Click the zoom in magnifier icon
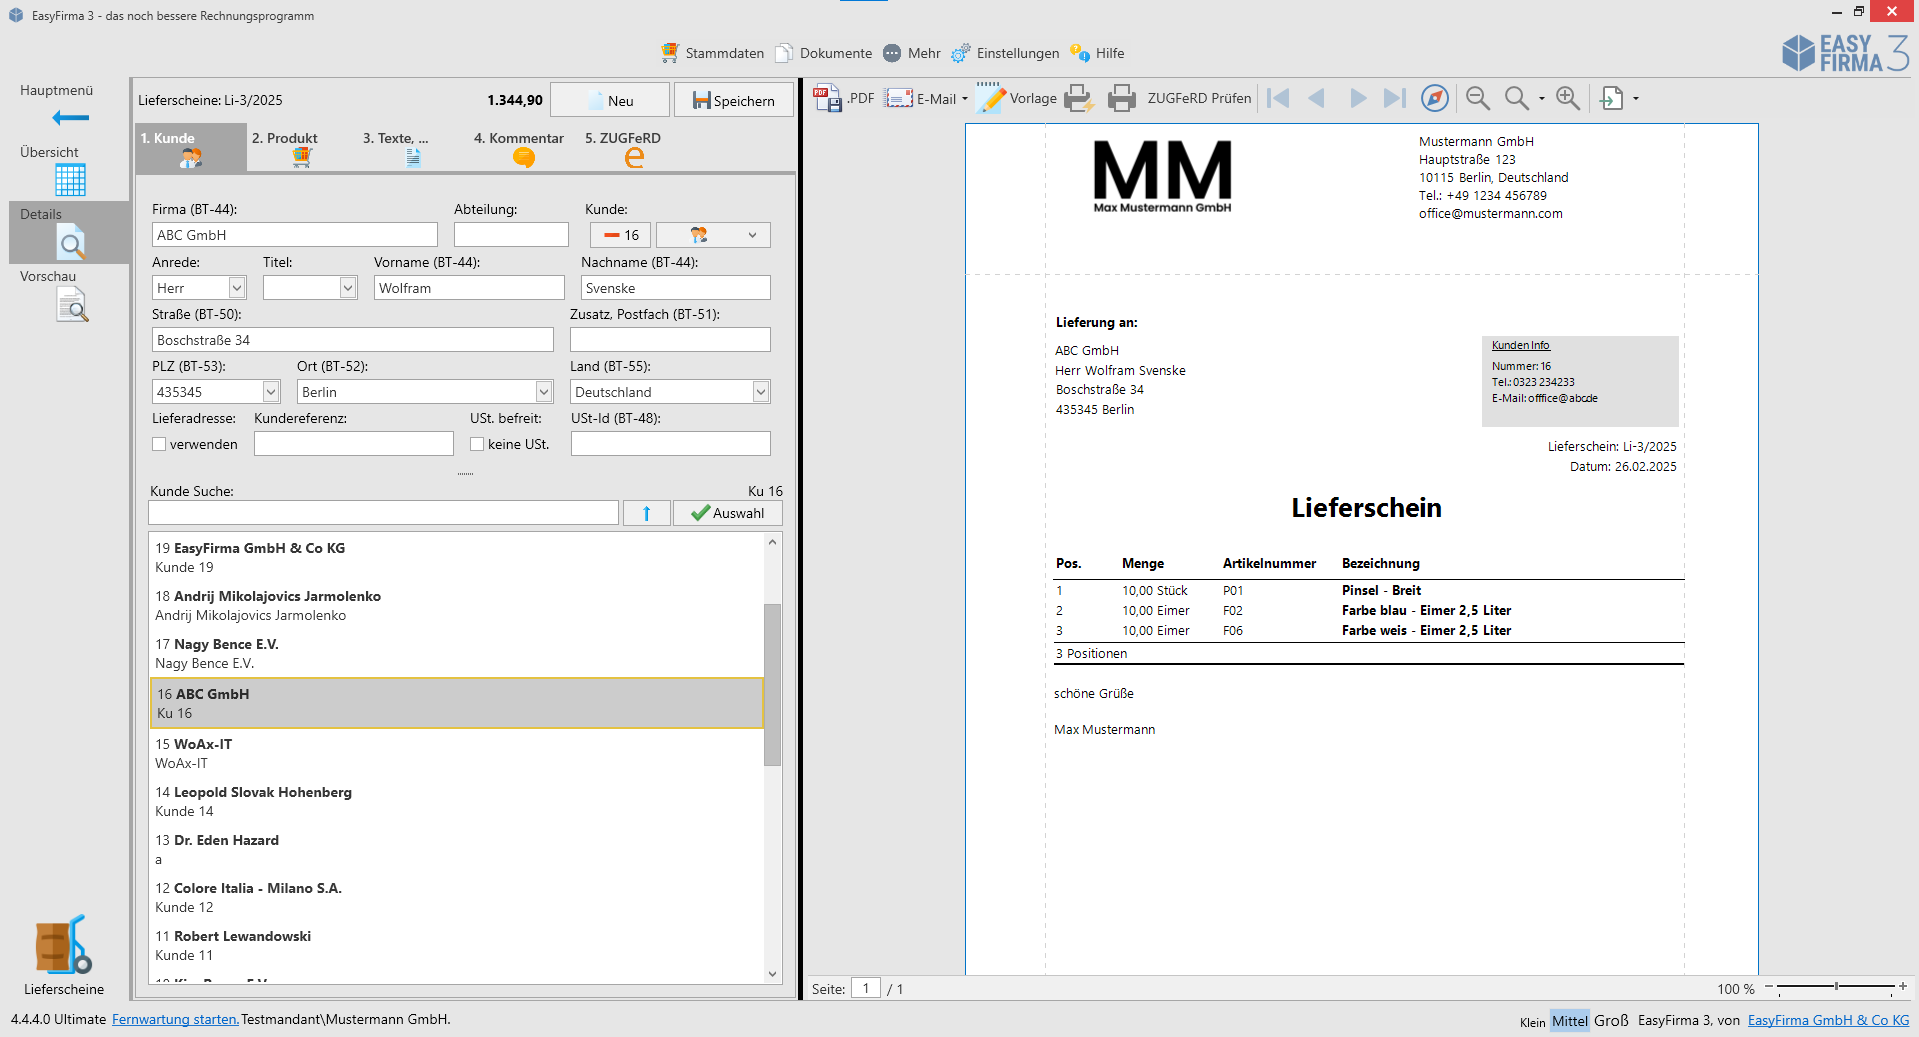 (1568, 98)
